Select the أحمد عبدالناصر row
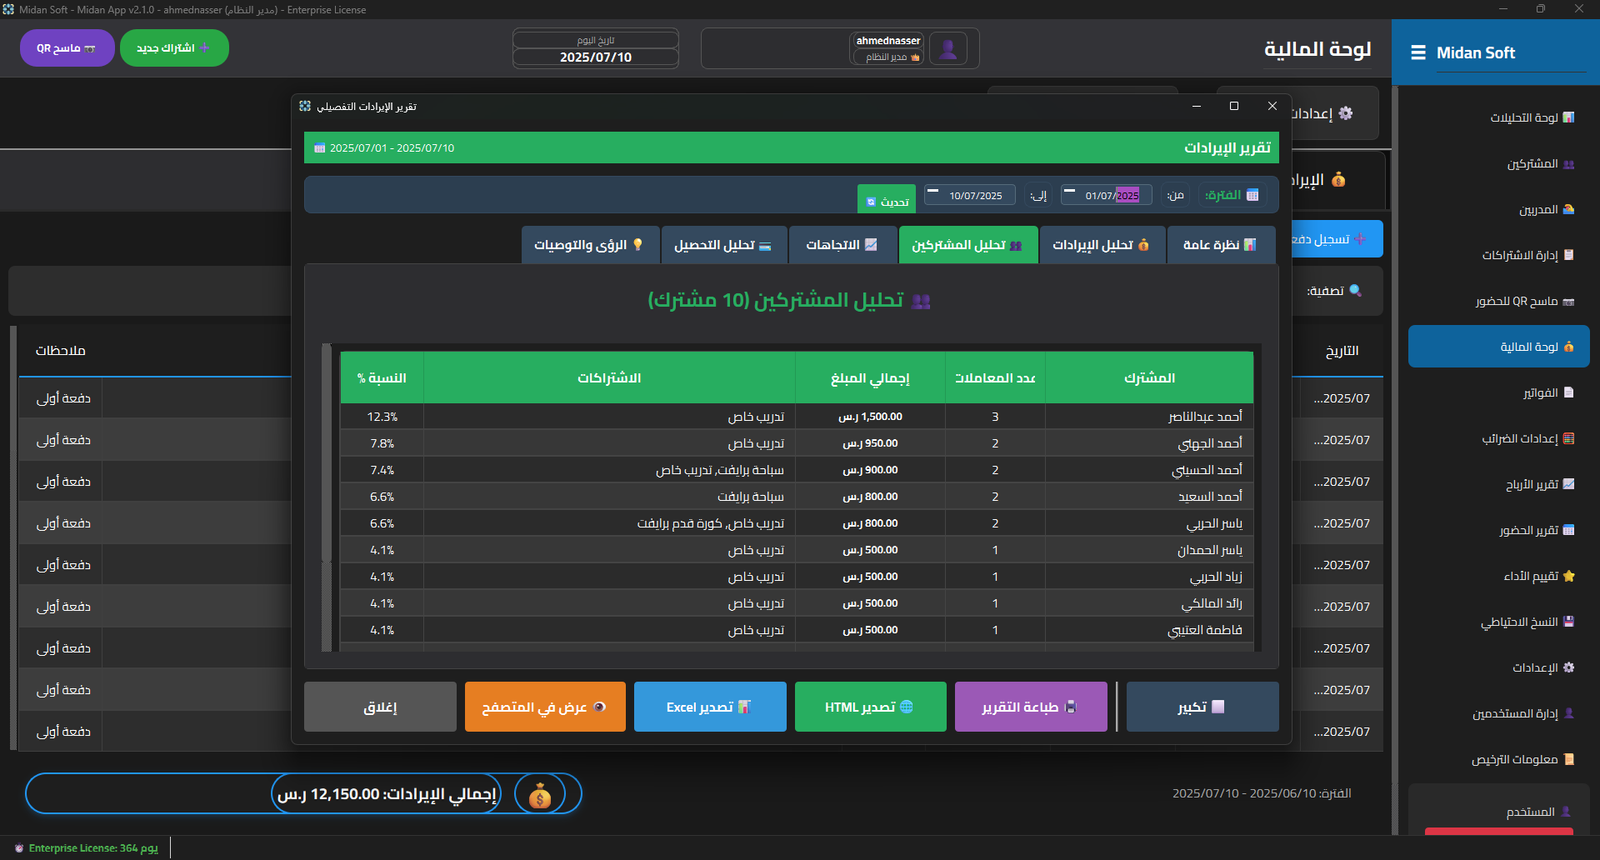This screenshot has height=860, width=1600. 797,417
